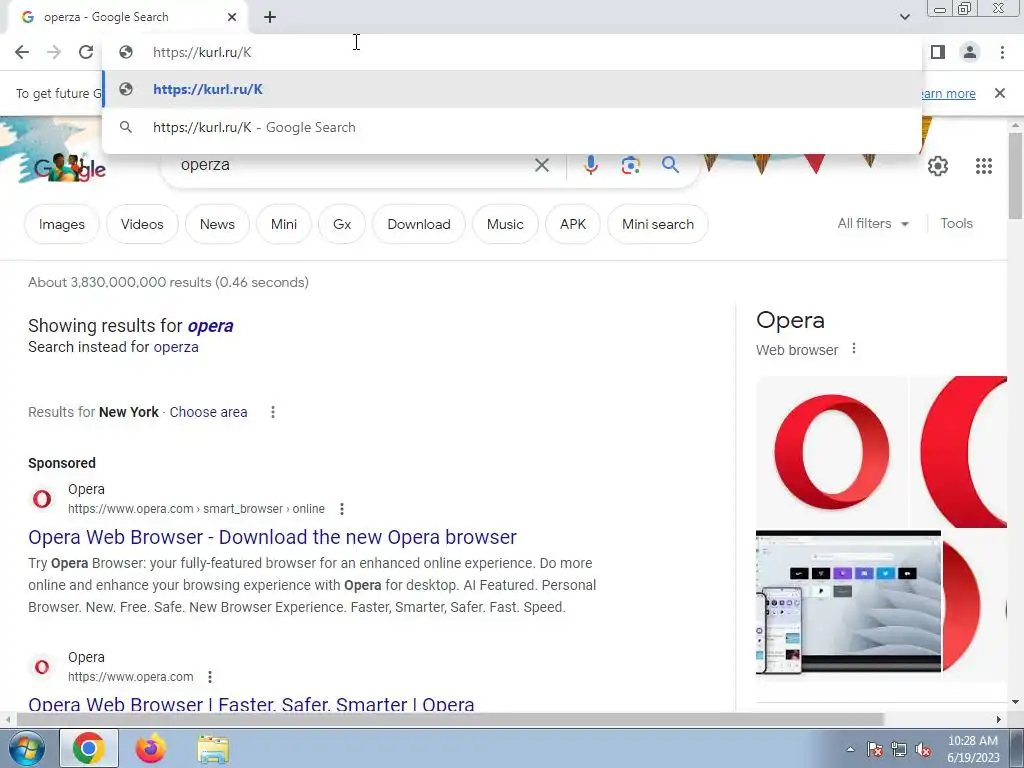Click the vertical page scrollbar thumb
Viewport: 1024px width, 768px height.
tap(1015, 175)
